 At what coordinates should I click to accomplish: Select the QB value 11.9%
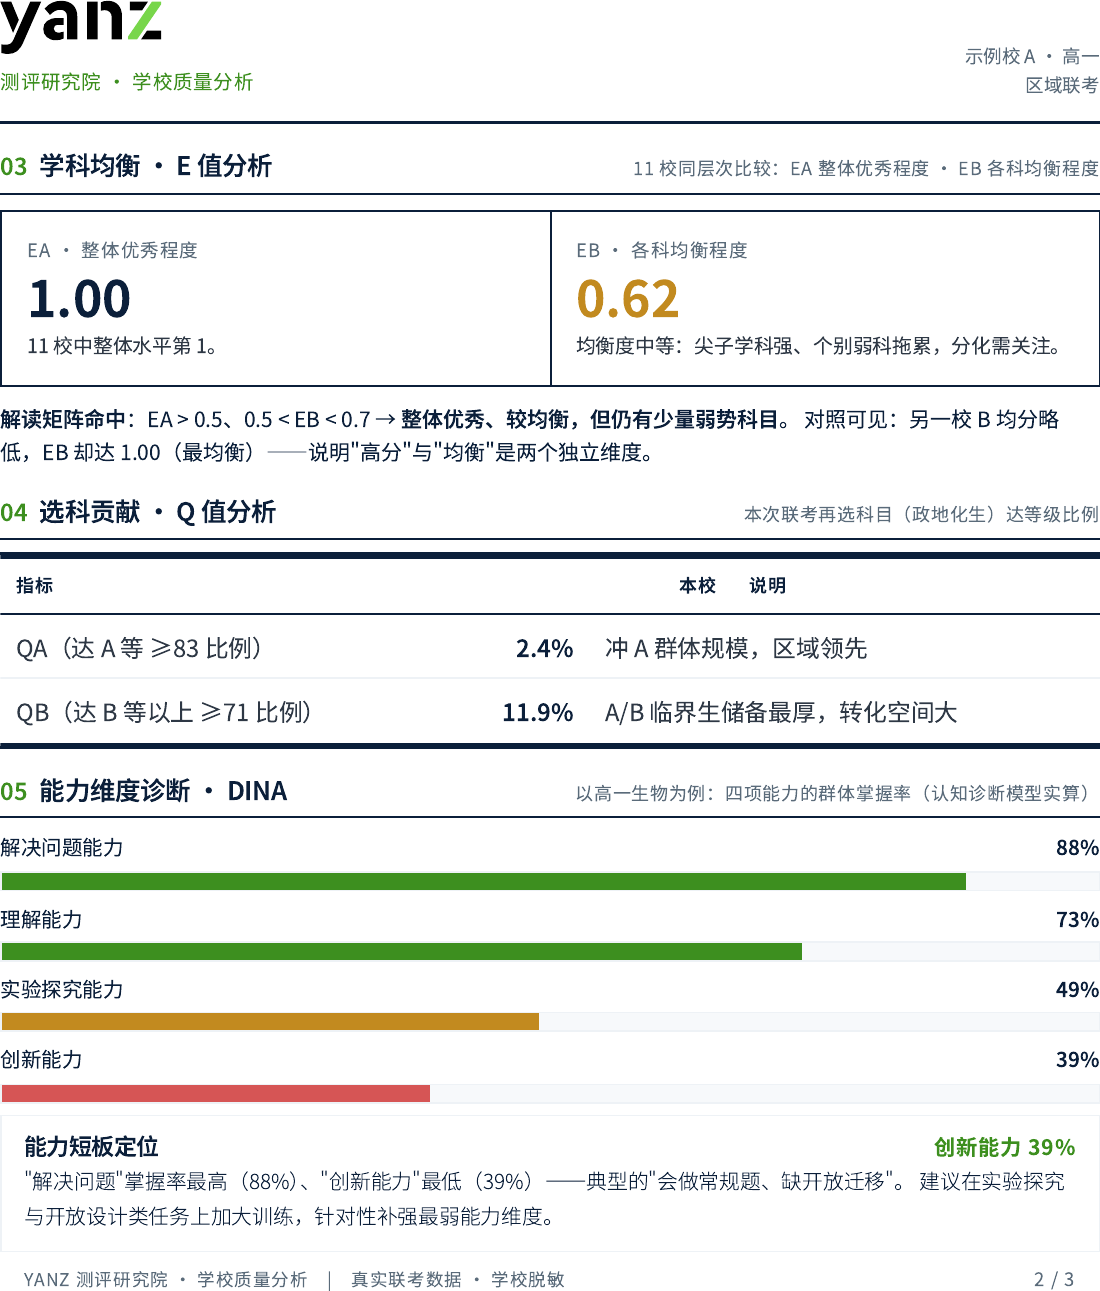[x=537, y=712]
